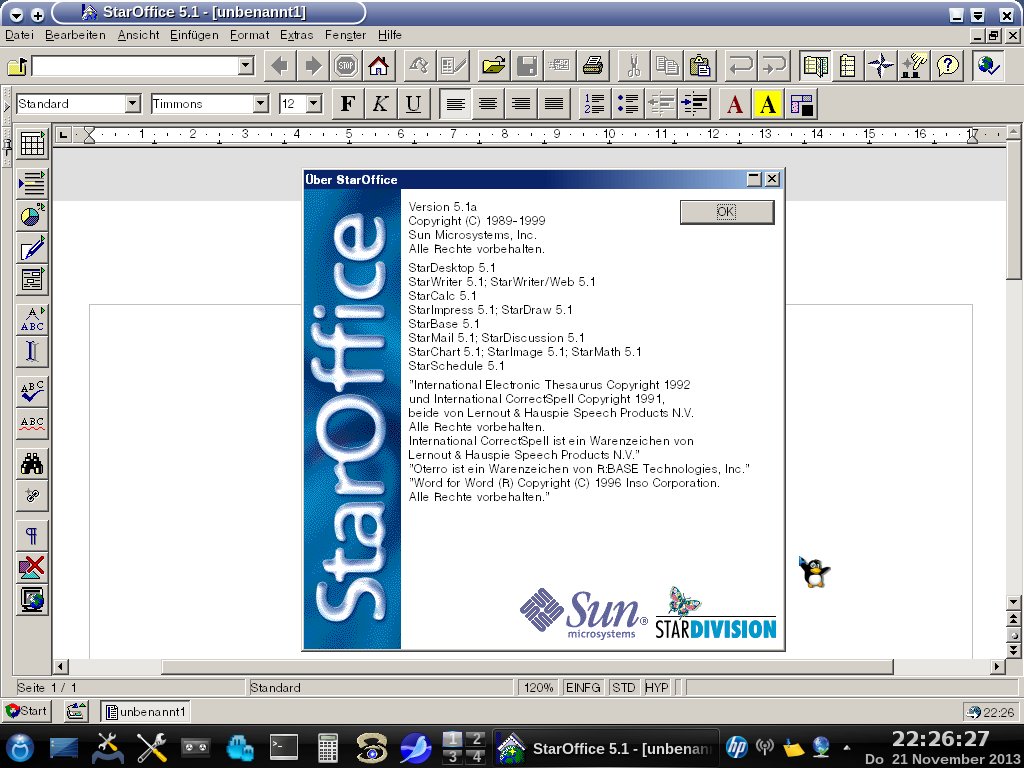Click the decrease indent icon
The height and width of the screenshot is (768, 1024).
point(661,104)
